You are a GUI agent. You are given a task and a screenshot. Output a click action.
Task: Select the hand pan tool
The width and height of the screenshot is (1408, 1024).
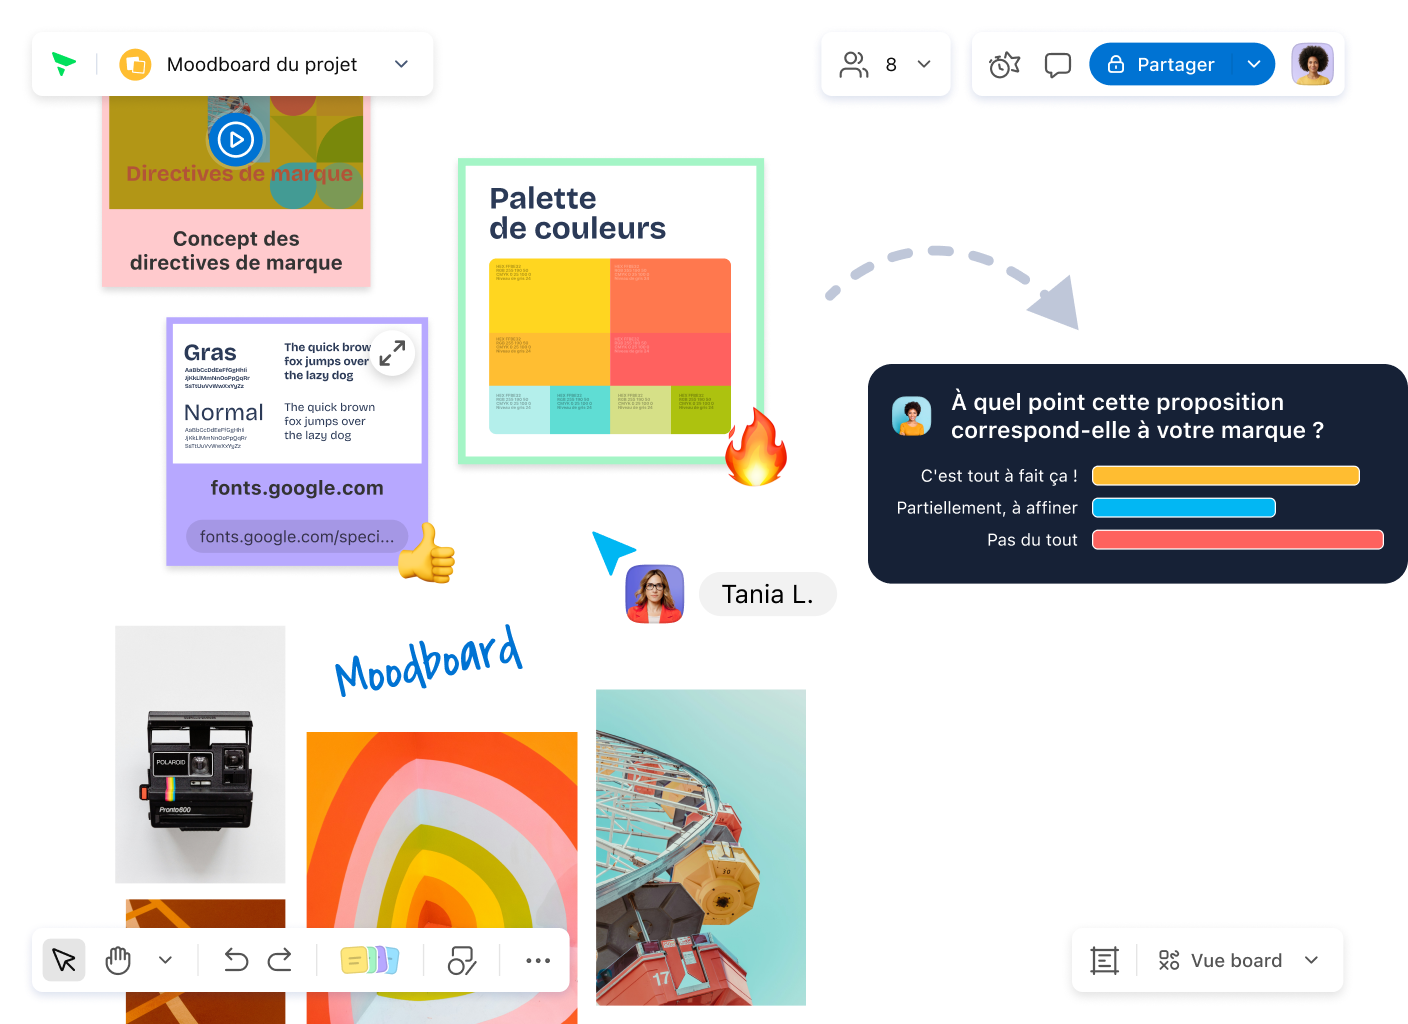[x=118, y=960]
